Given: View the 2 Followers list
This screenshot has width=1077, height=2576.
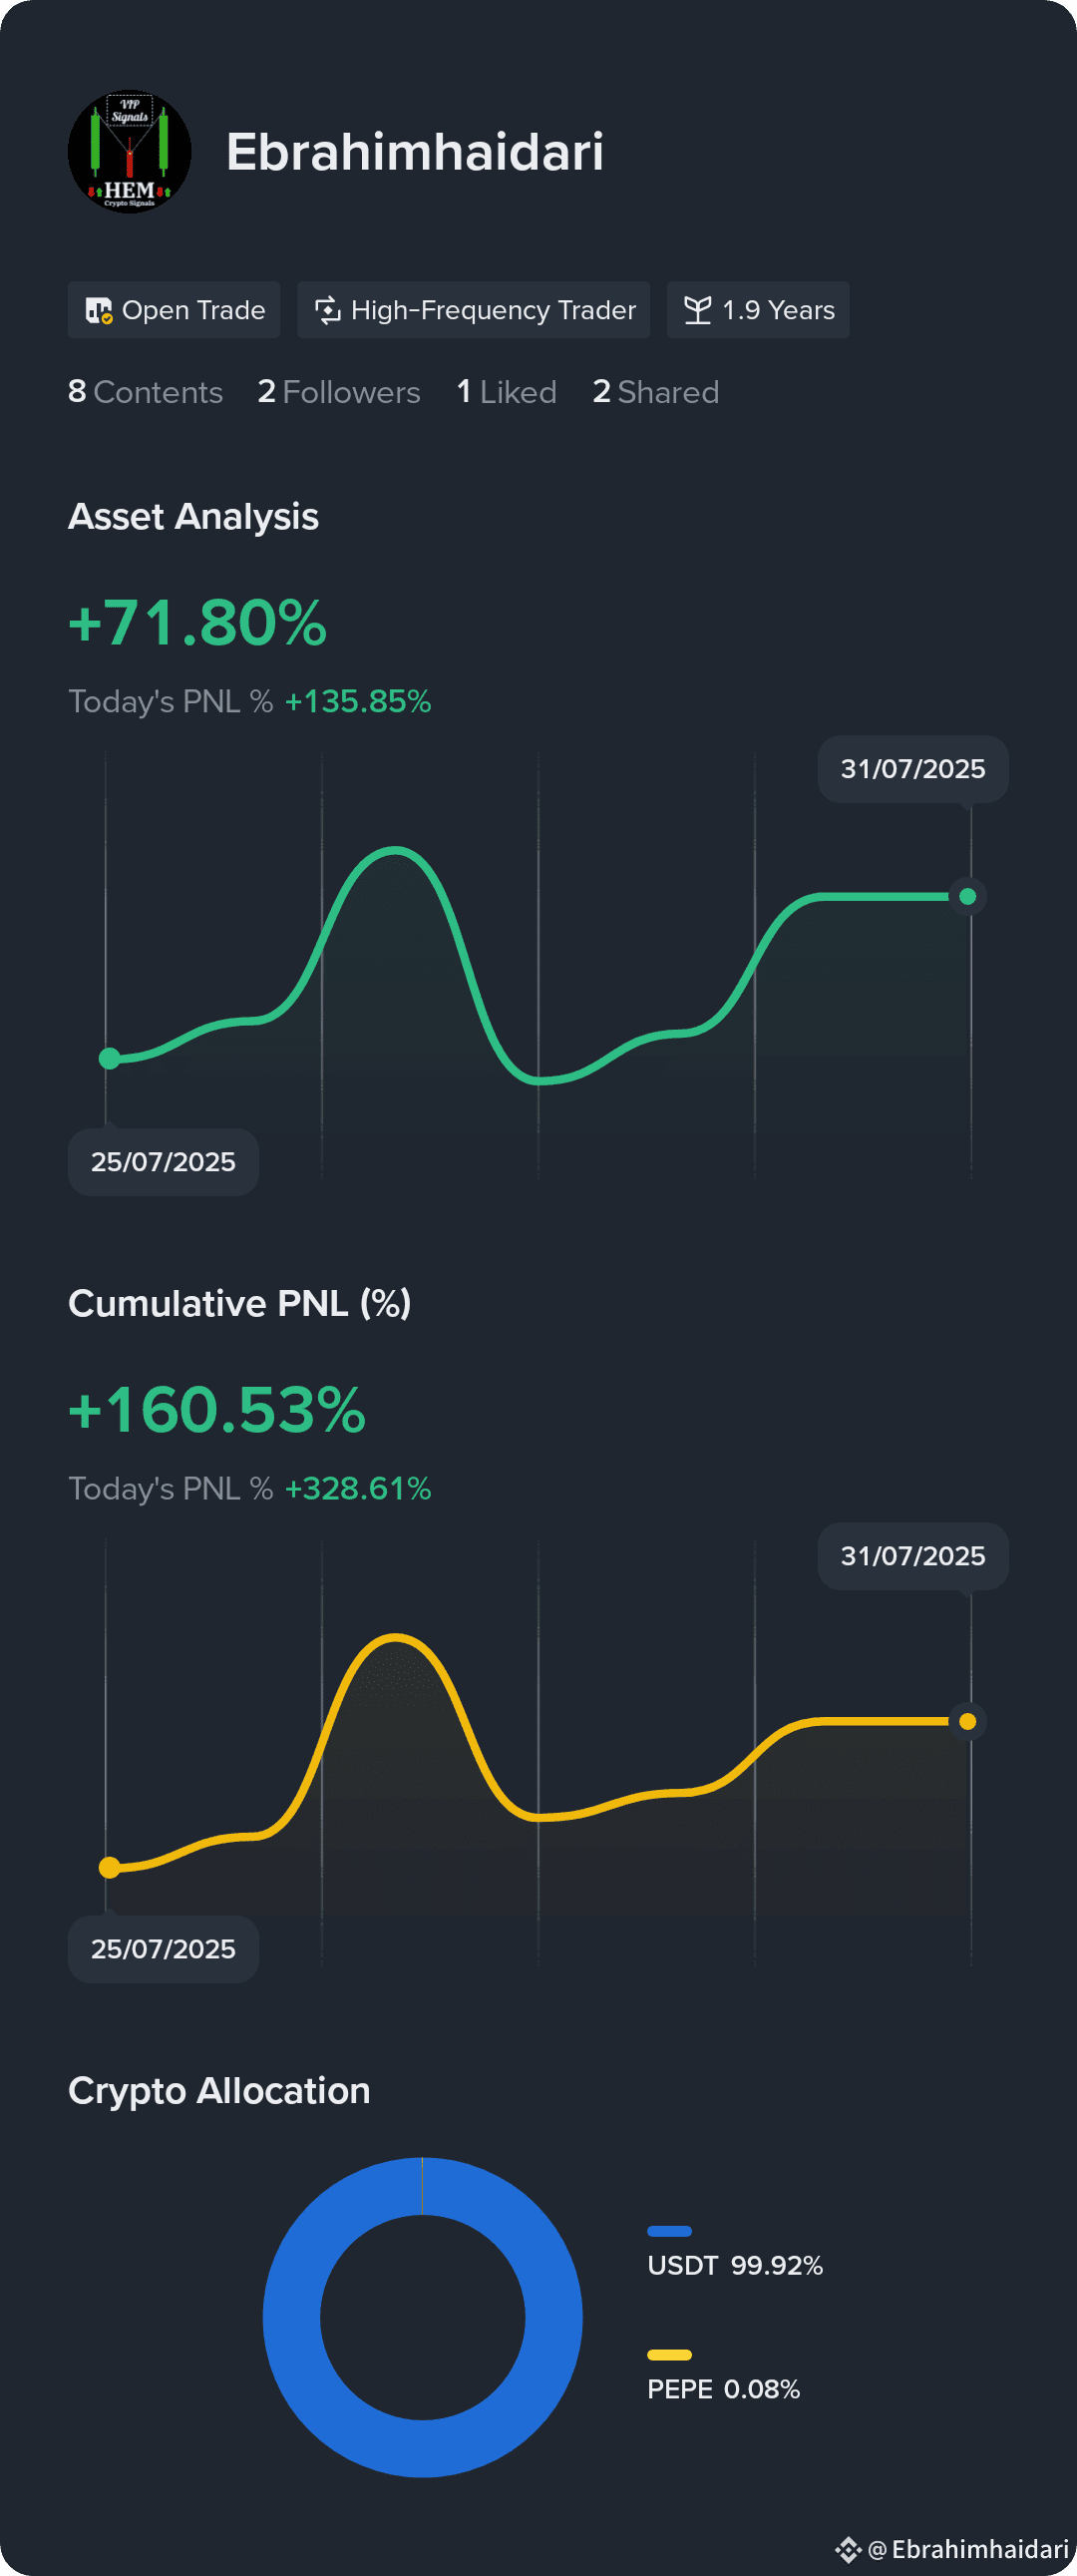Looking at the screenshot, I should click(339, 392).
